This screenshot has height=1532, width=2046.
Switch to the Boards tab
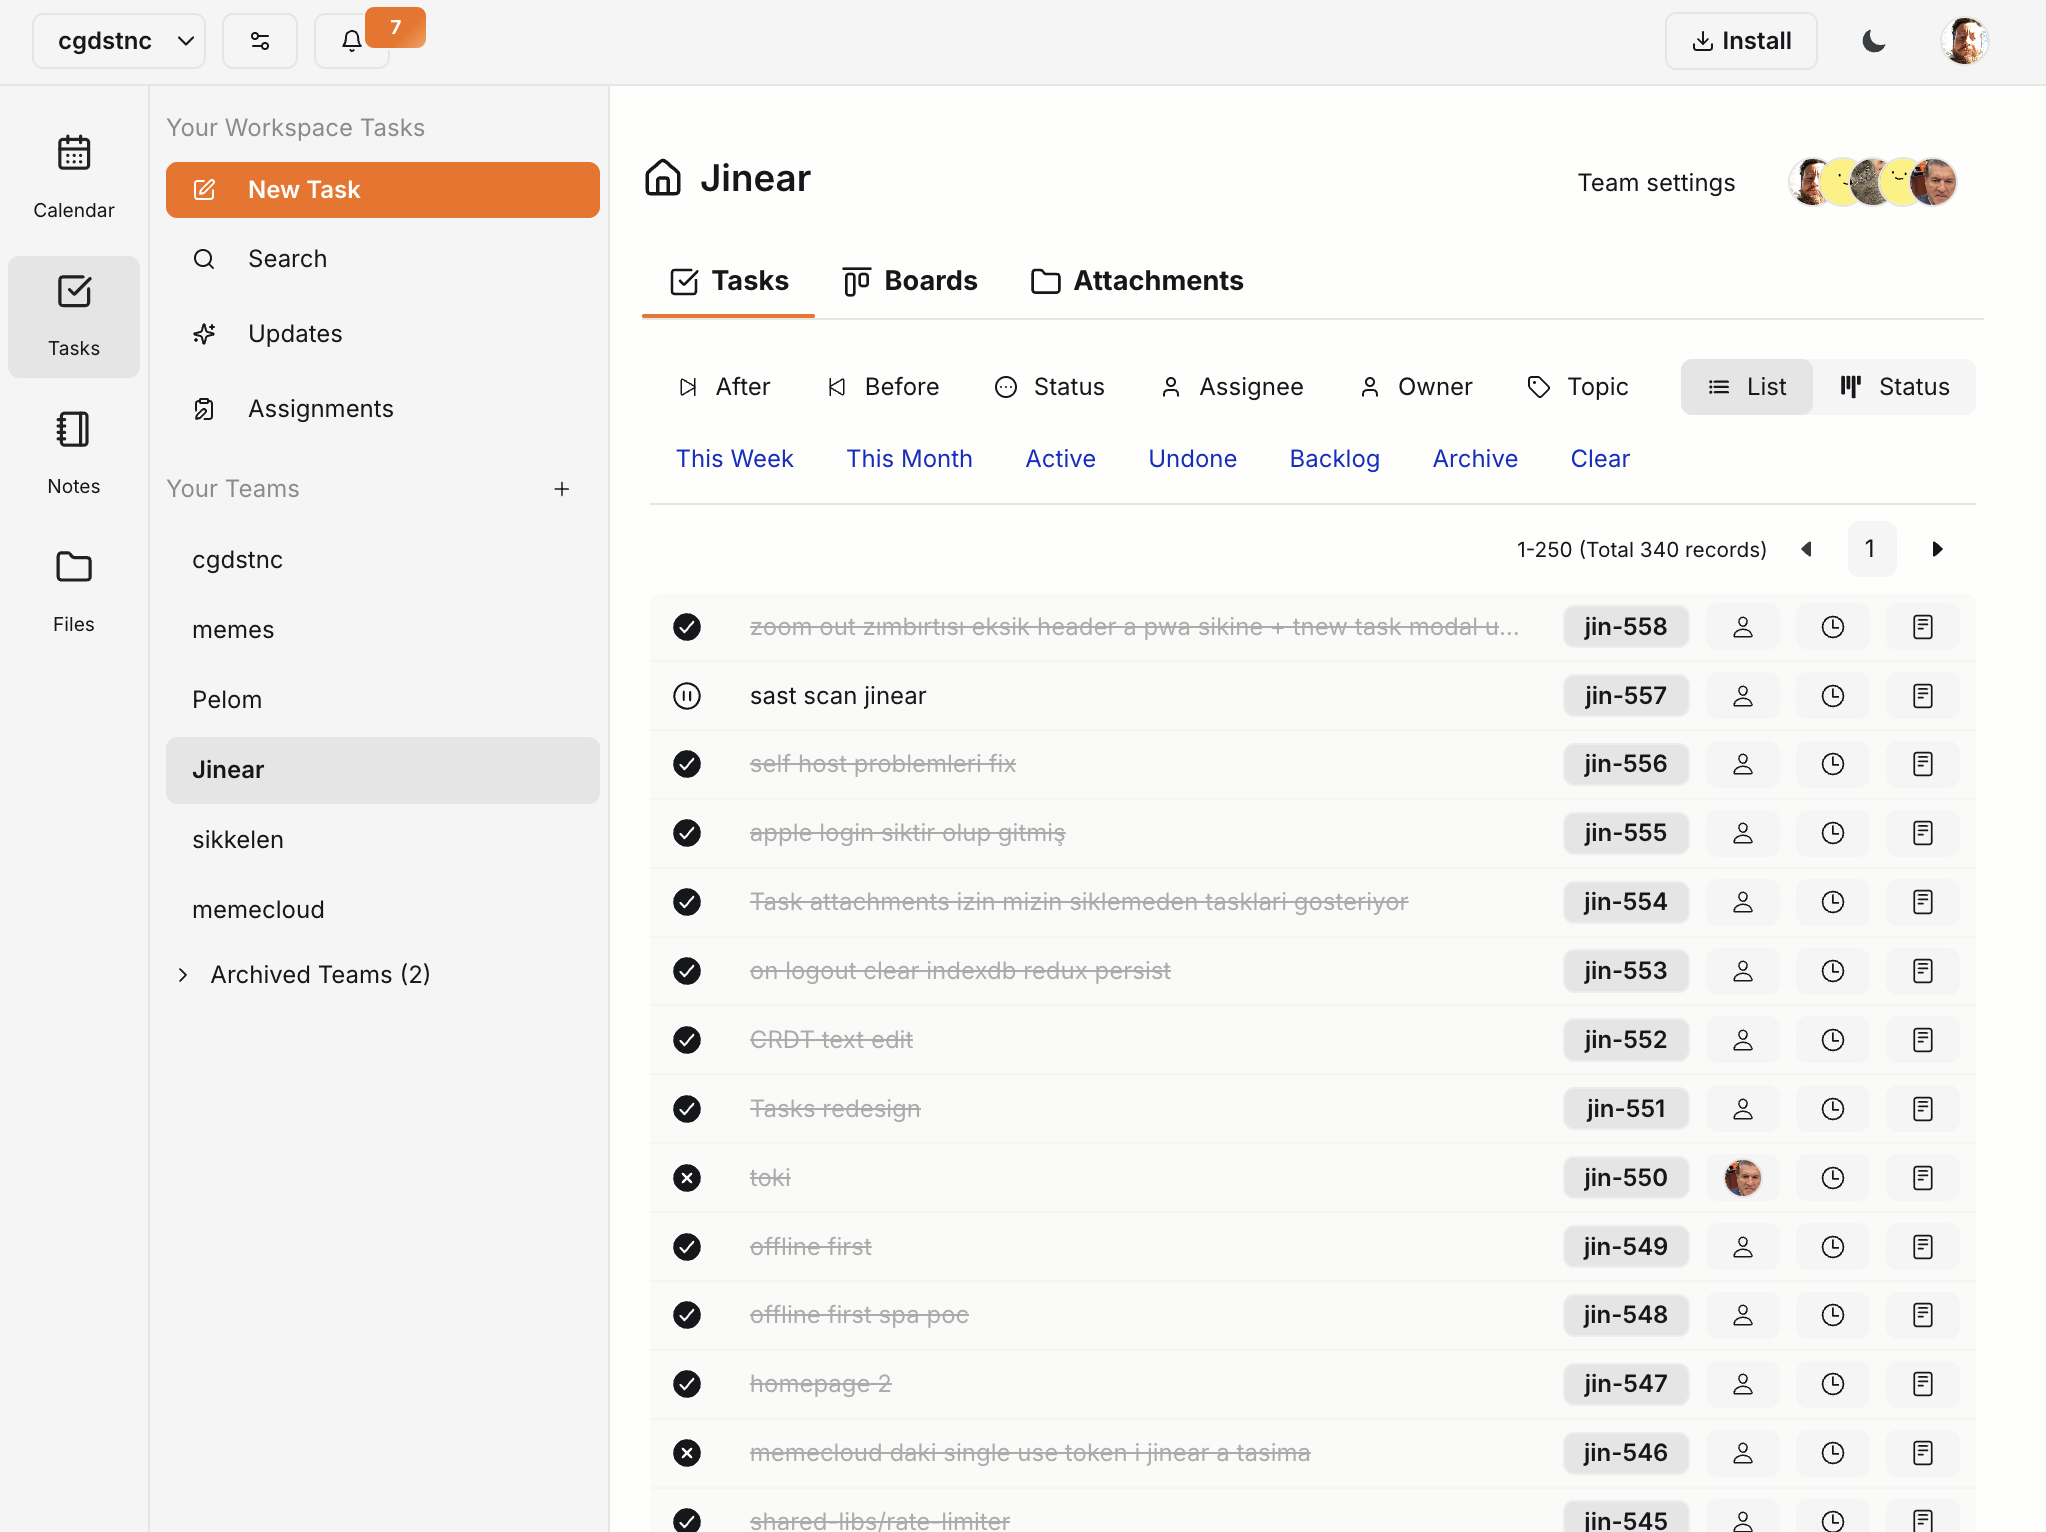point(911,281)
